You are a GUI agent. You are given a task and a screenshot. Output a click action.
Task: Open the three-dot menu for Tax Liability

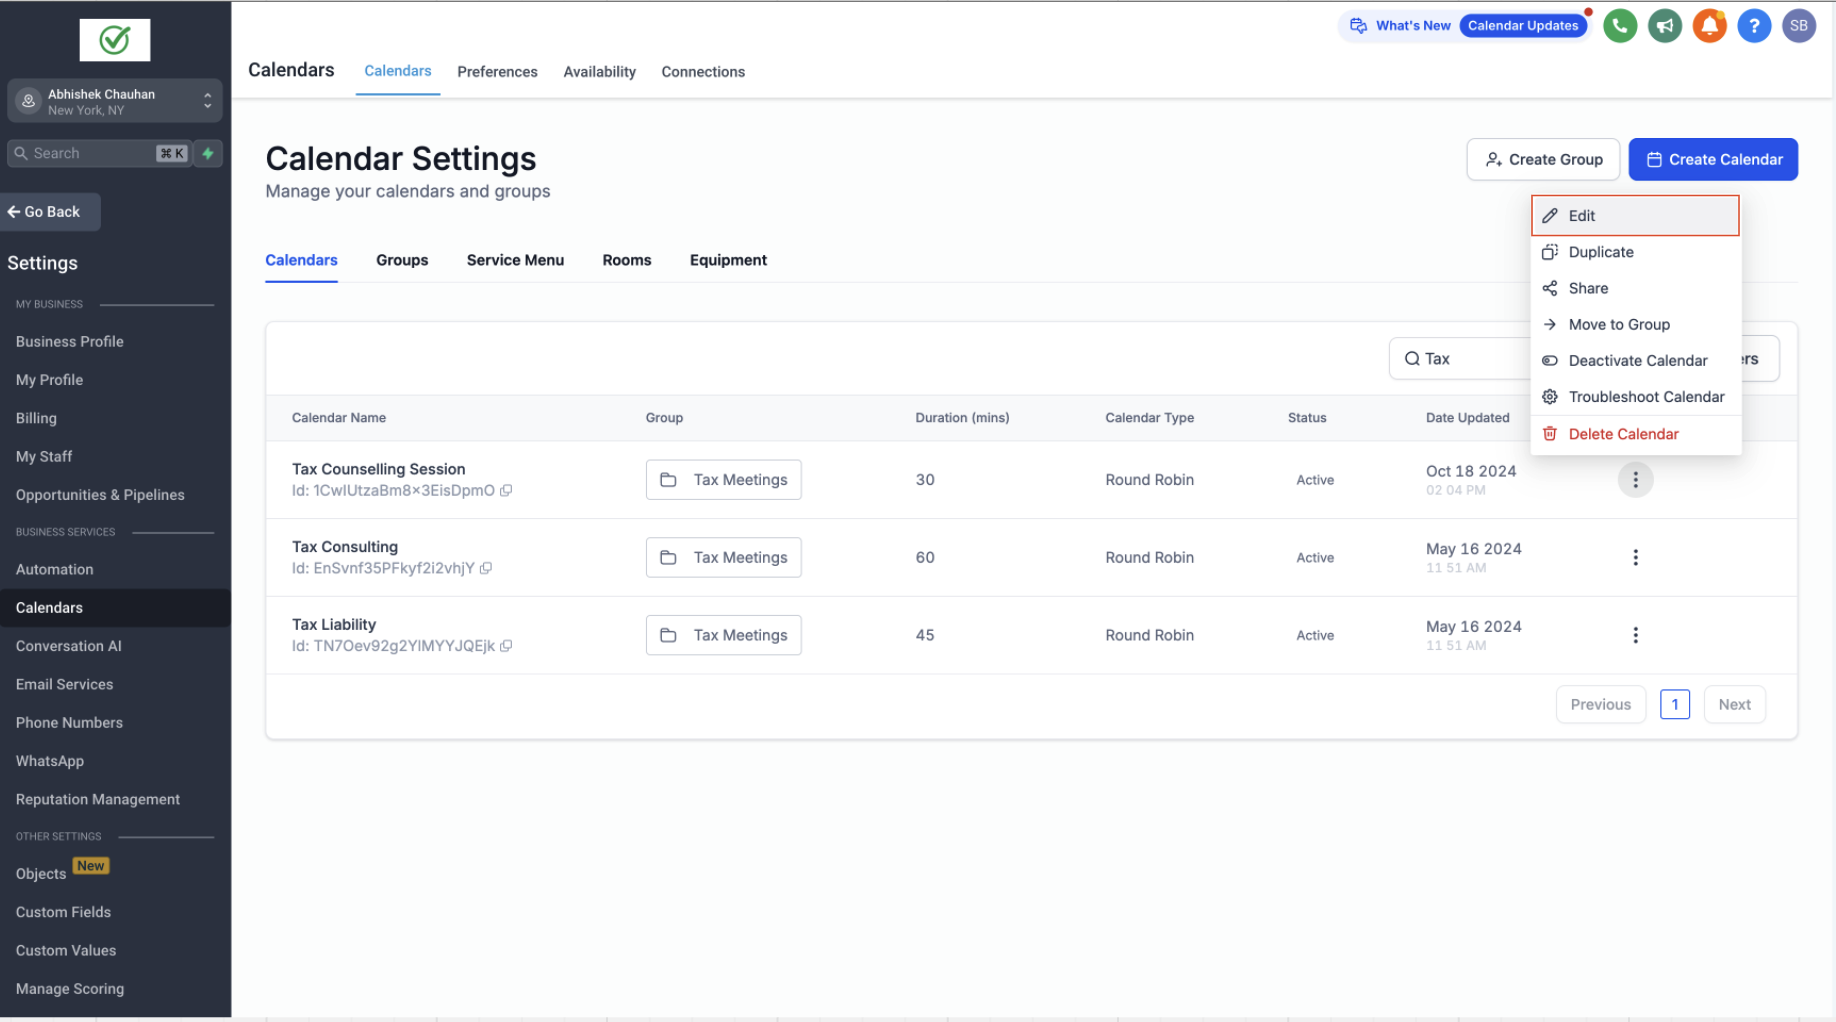pyautogui.click(x=1635, y=636)
